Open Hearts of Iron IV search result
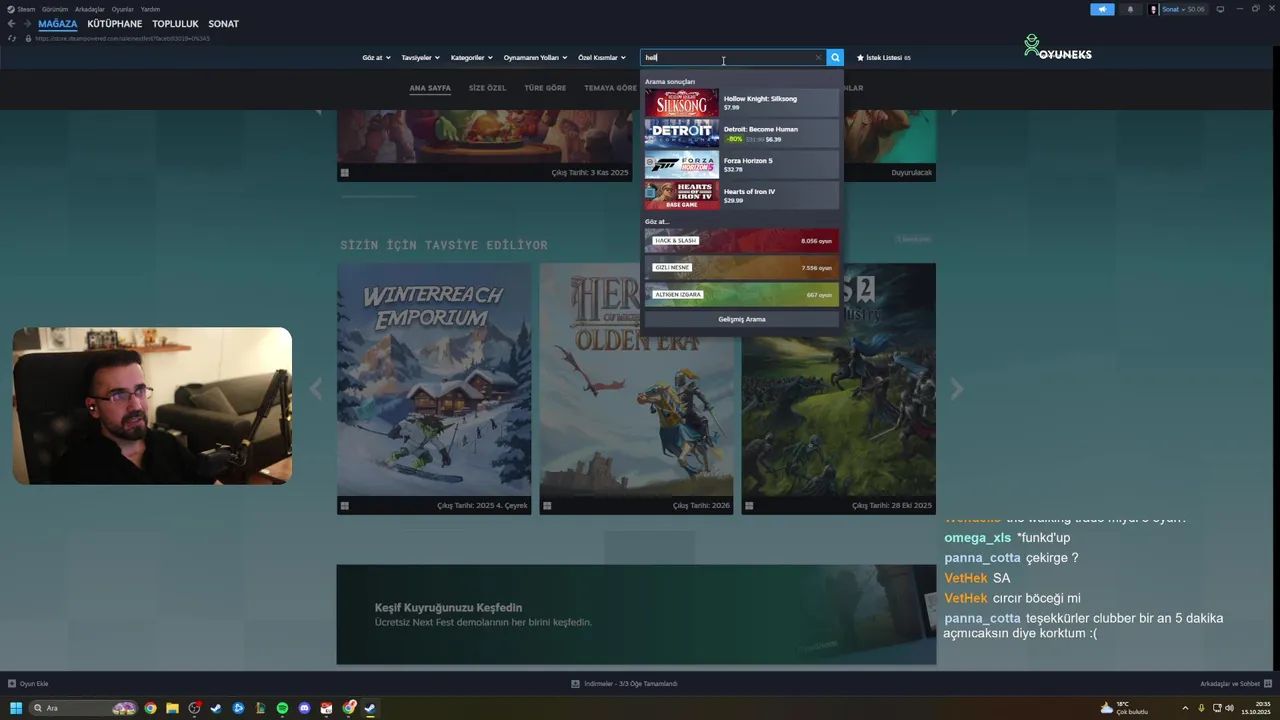This screenshot has width=1280, height=720. pyautogui.click(x=741, y=196)
